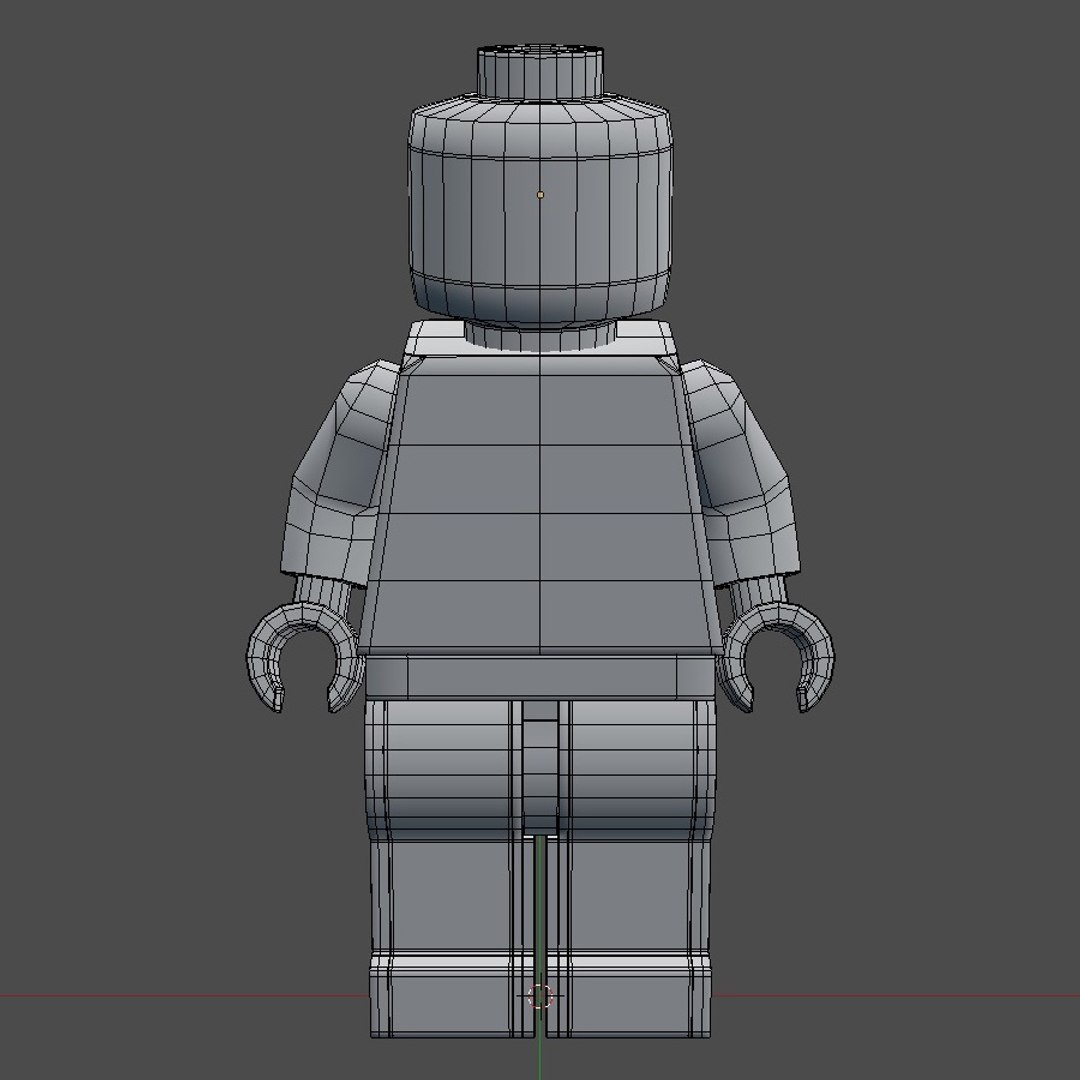Select the leg on the left side

[448, 868]
